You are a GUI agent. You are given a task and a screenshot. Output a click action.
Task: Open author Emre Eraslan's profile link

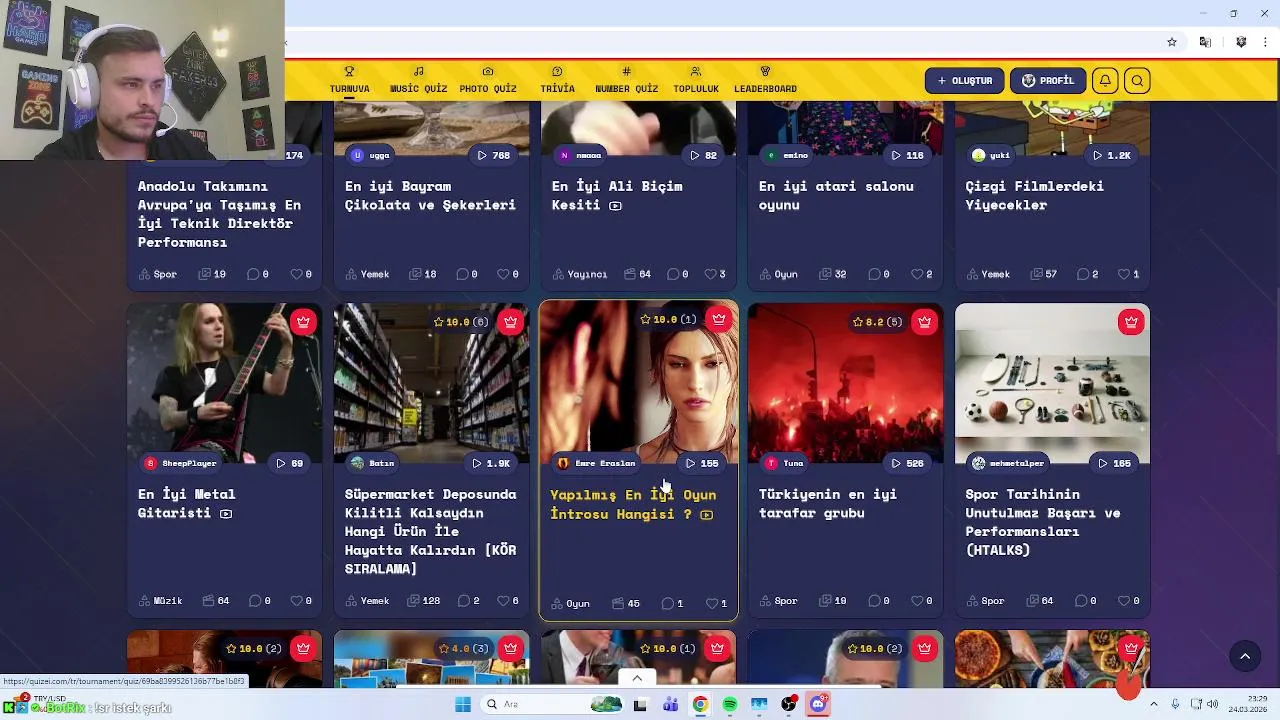pyautogui.click(x=596, y=463)
